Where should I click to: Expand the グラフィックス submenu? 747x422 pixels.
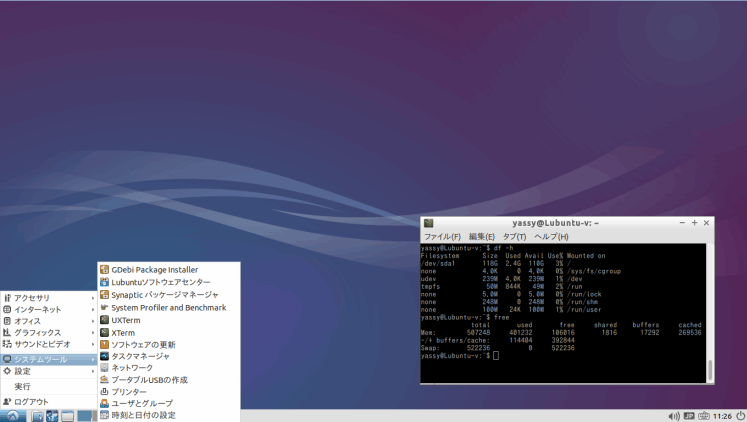coord(49,332)
